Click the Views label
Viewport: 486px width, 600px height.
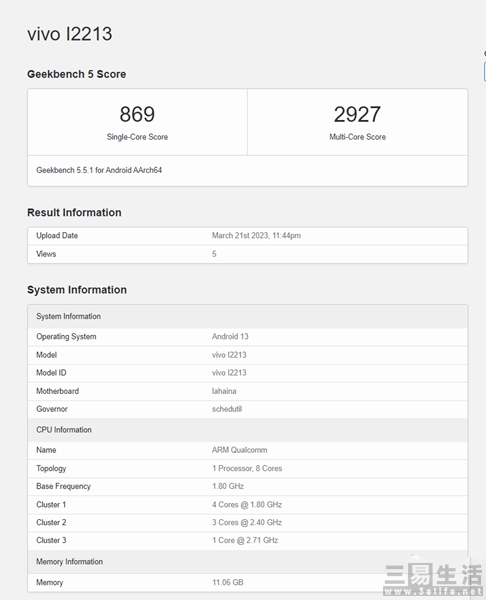46,254
